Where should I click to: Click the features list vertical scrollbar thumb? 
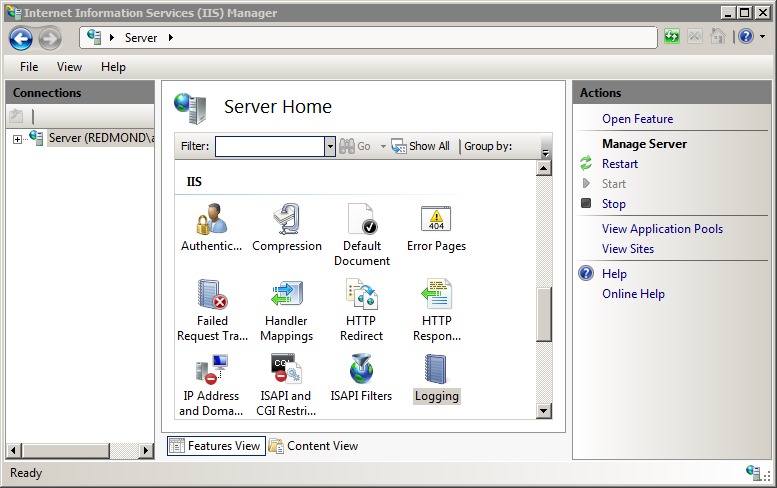pos(544,315)
